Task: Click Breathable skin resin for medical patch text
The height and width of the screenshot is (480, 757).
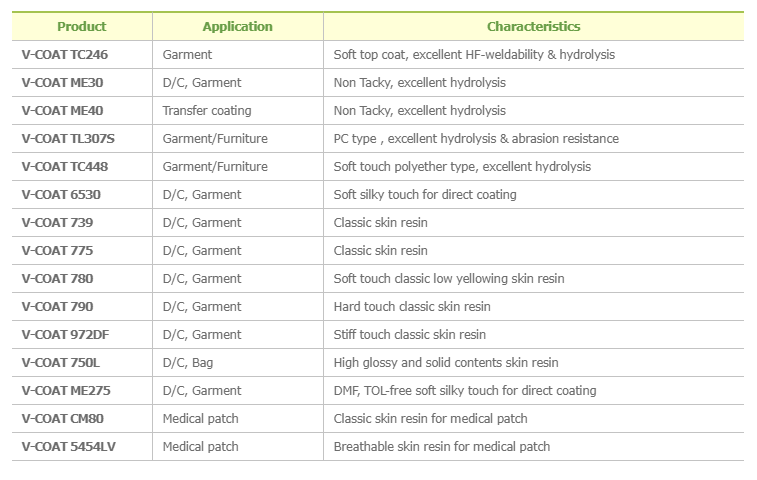Action: click(442, 447)
